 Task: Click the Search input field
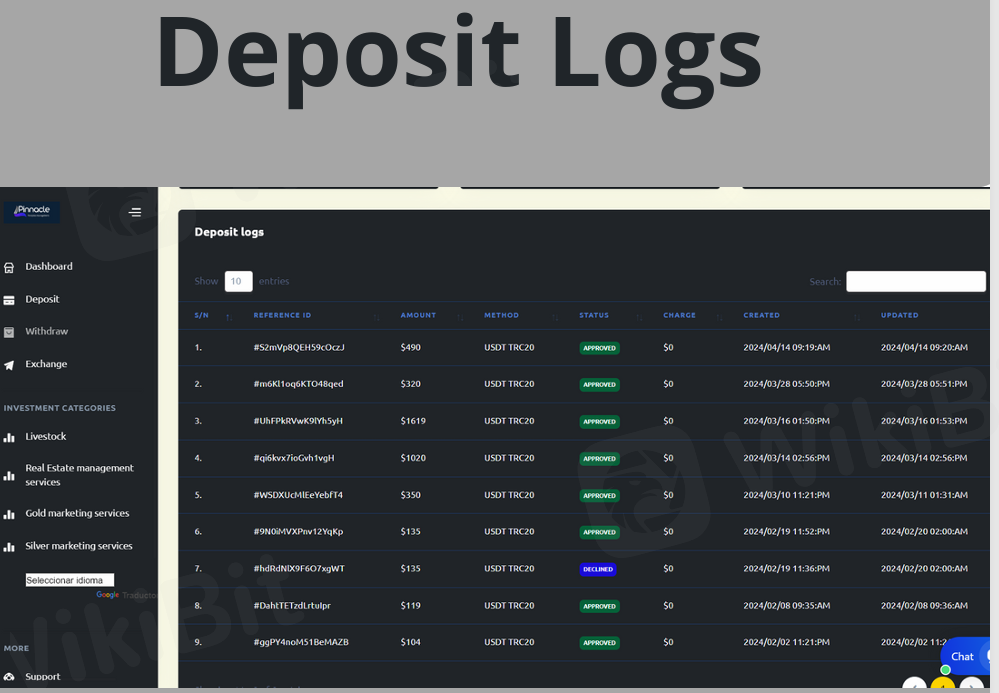[915, 282]
